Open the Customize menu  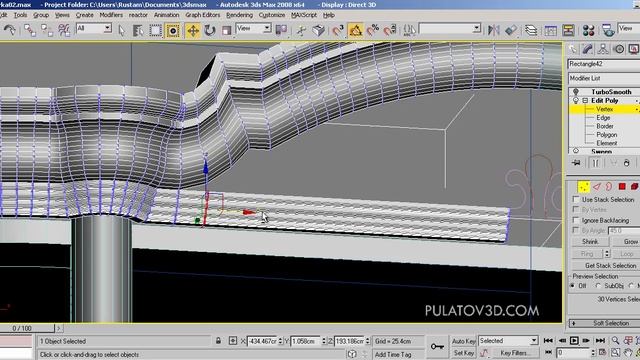(272, 15)
